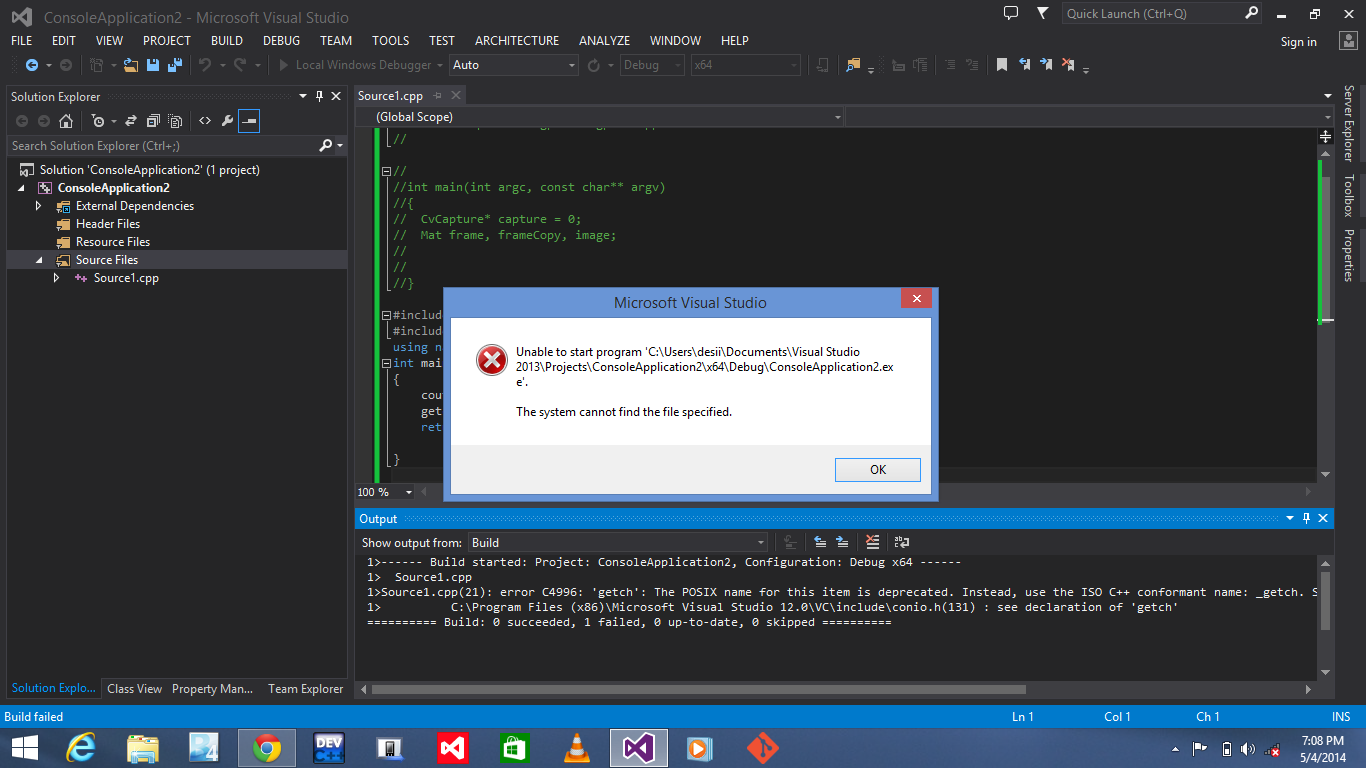Select Resource Files folder in tree
The height and width of the screenshot is (768, 1366).
113,242
